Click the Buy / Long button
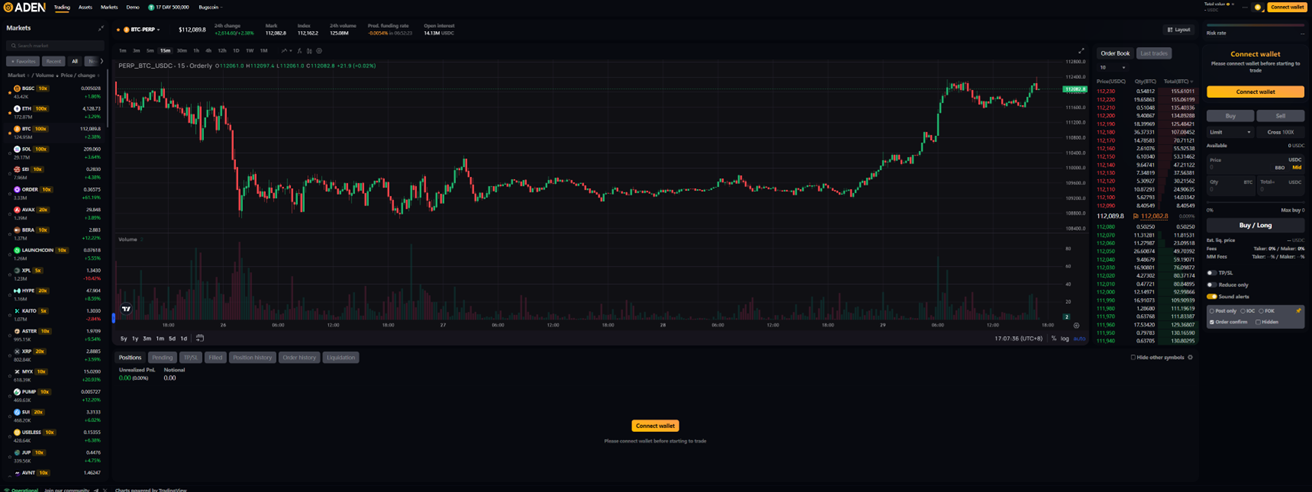This screenshot has height=492, width=1312. pyautogui.click(x=1255, y=226)
